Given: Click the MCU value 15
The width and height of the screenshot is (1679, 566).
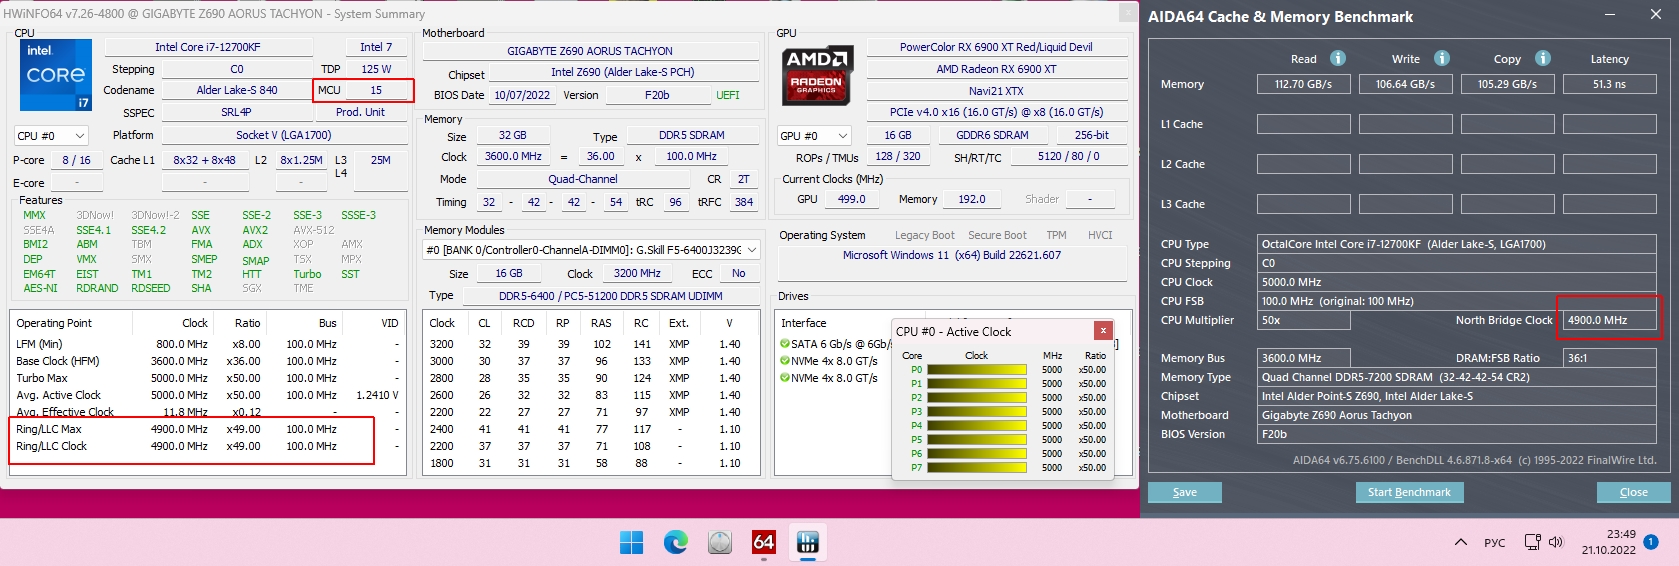Looking at the screenshot, I should coord(376,90).
